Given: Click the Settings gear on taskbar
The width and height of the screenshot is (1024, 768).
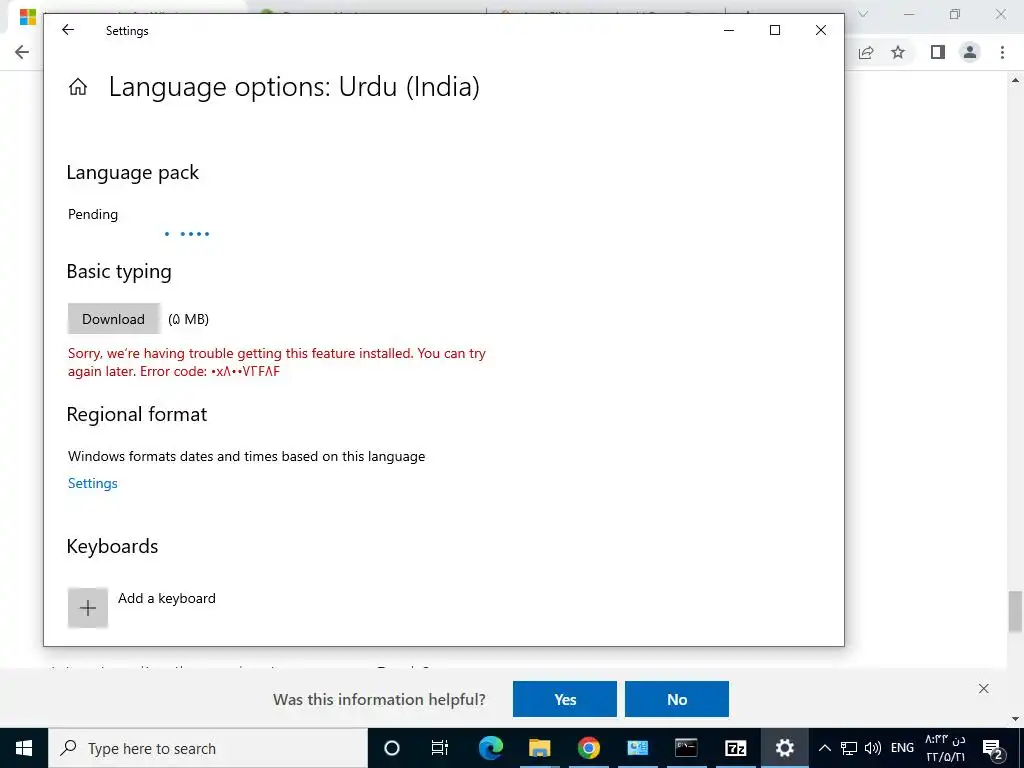Looking at the screenshot, I should click(784, 748).
